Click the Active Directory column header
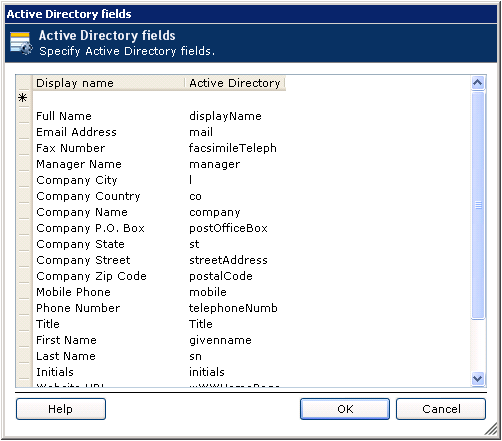Screen dimensions: 502x441 point(235,83)
